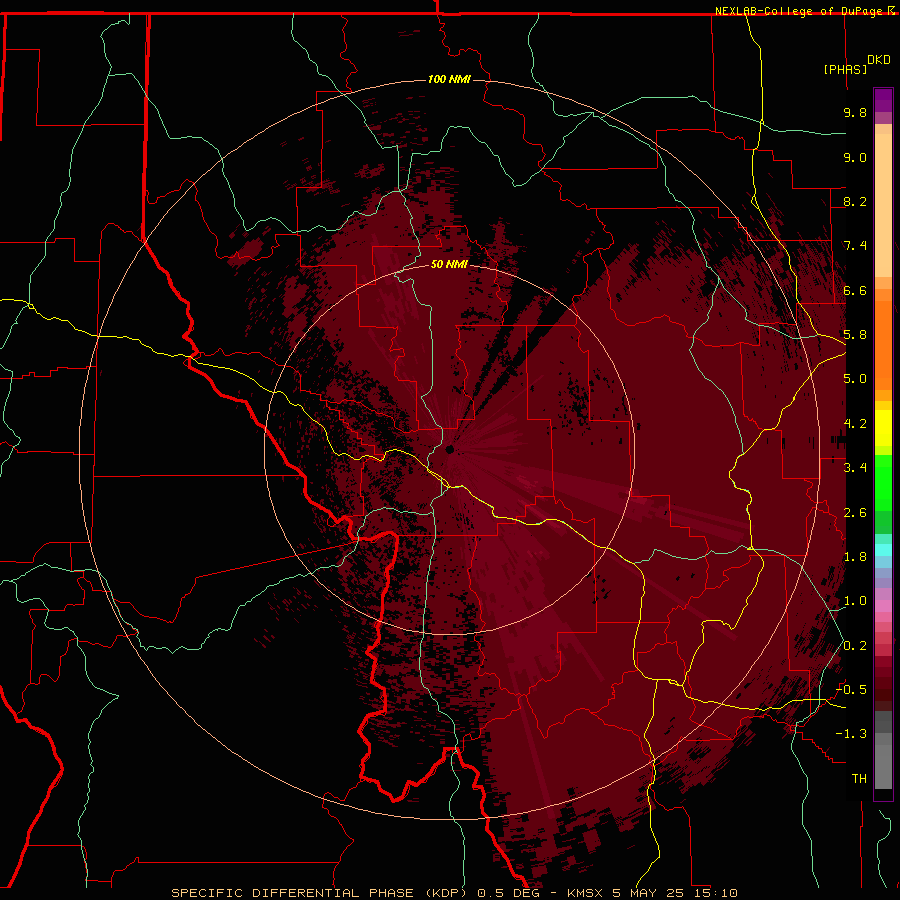Select the 1.8 value on the color scale
The width and height of the screenshot is (900, 900).
[x=855, y=557]
